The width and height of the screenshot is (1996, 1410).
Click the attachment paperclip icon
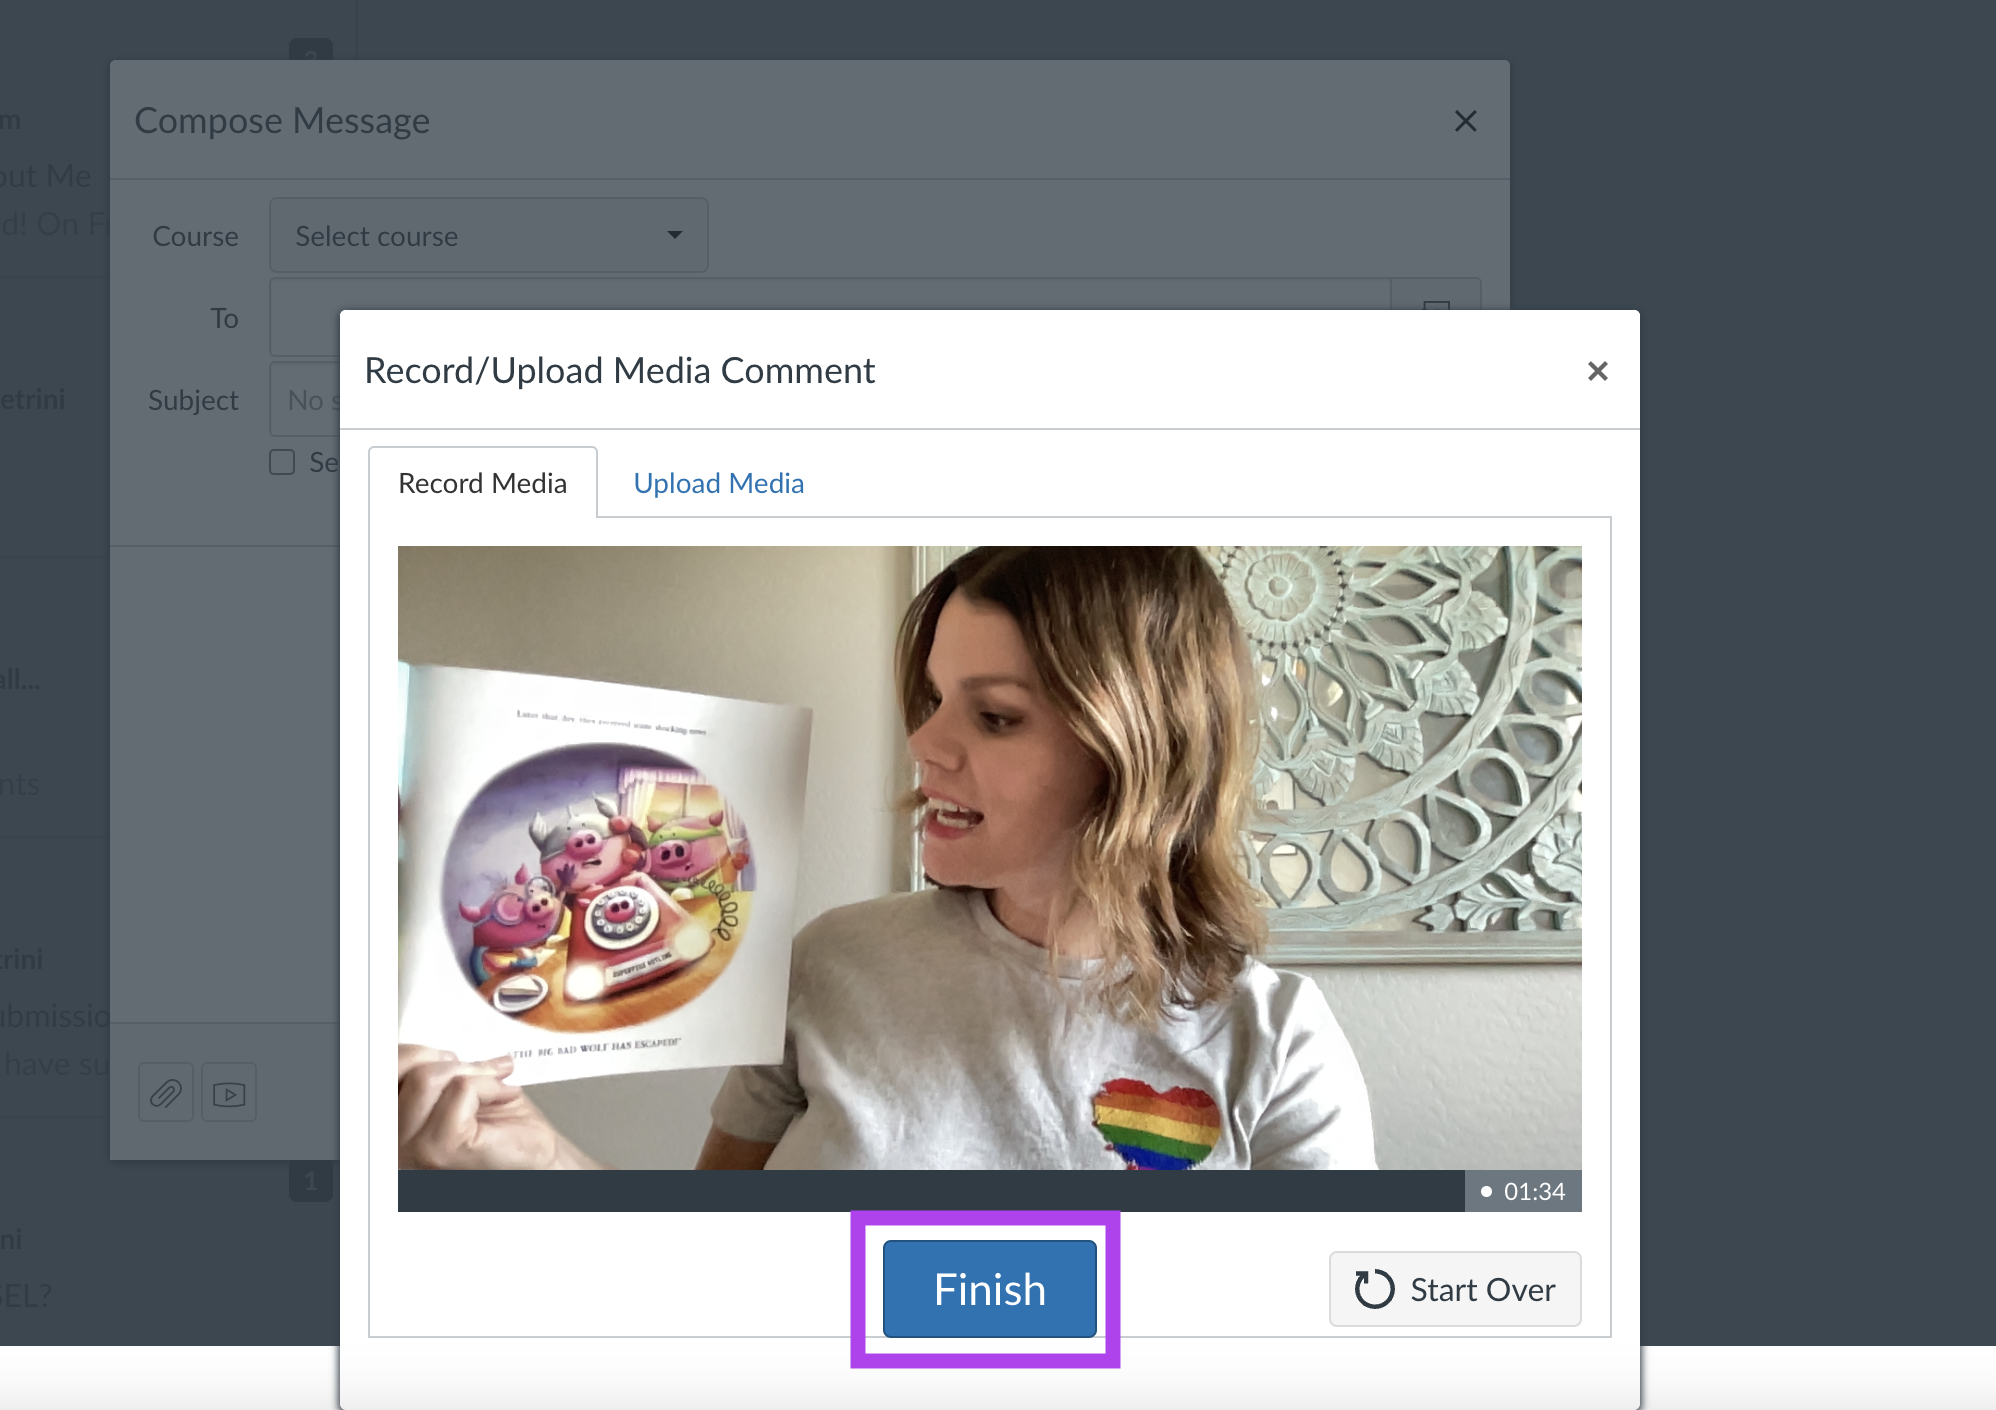[165, 1093]
